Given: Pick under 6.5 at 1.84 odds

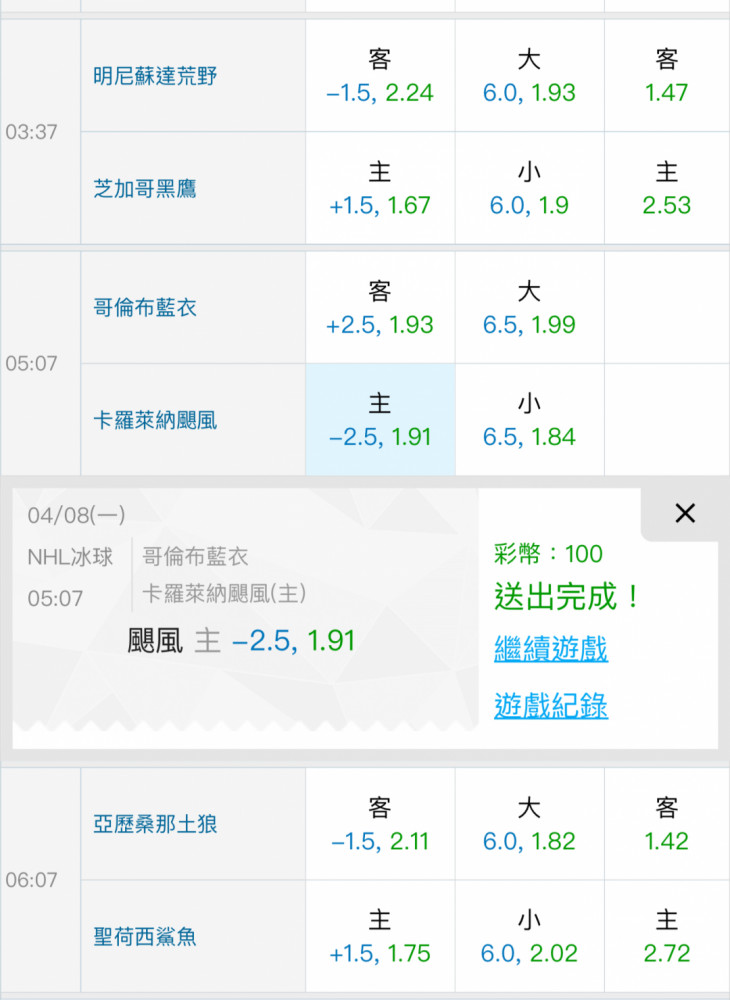Looking at the screenshot, I should coord(529,420).
